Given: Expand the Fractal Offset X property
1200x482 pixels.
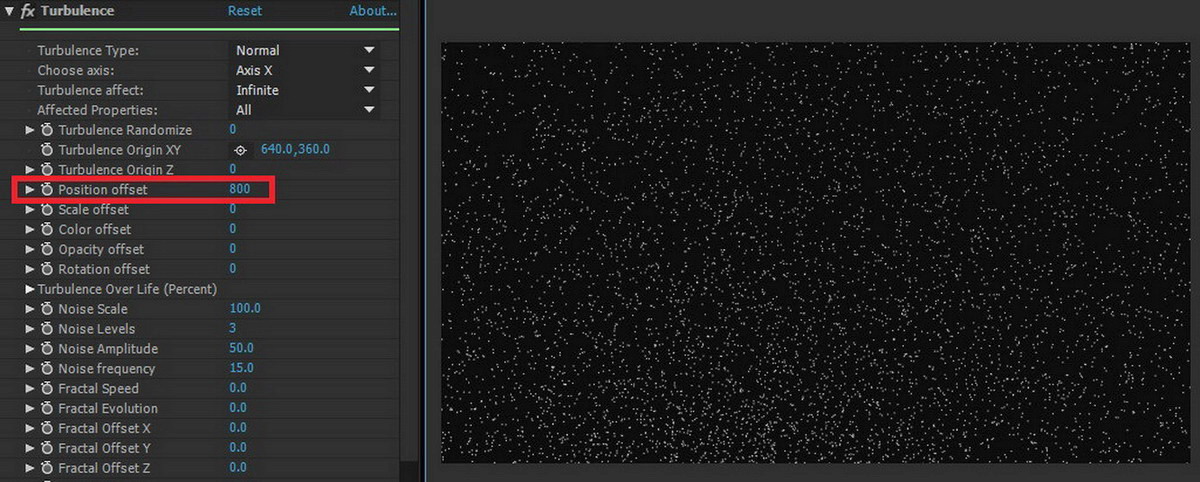Looking at the screenshot, I should tap(30, 428).
